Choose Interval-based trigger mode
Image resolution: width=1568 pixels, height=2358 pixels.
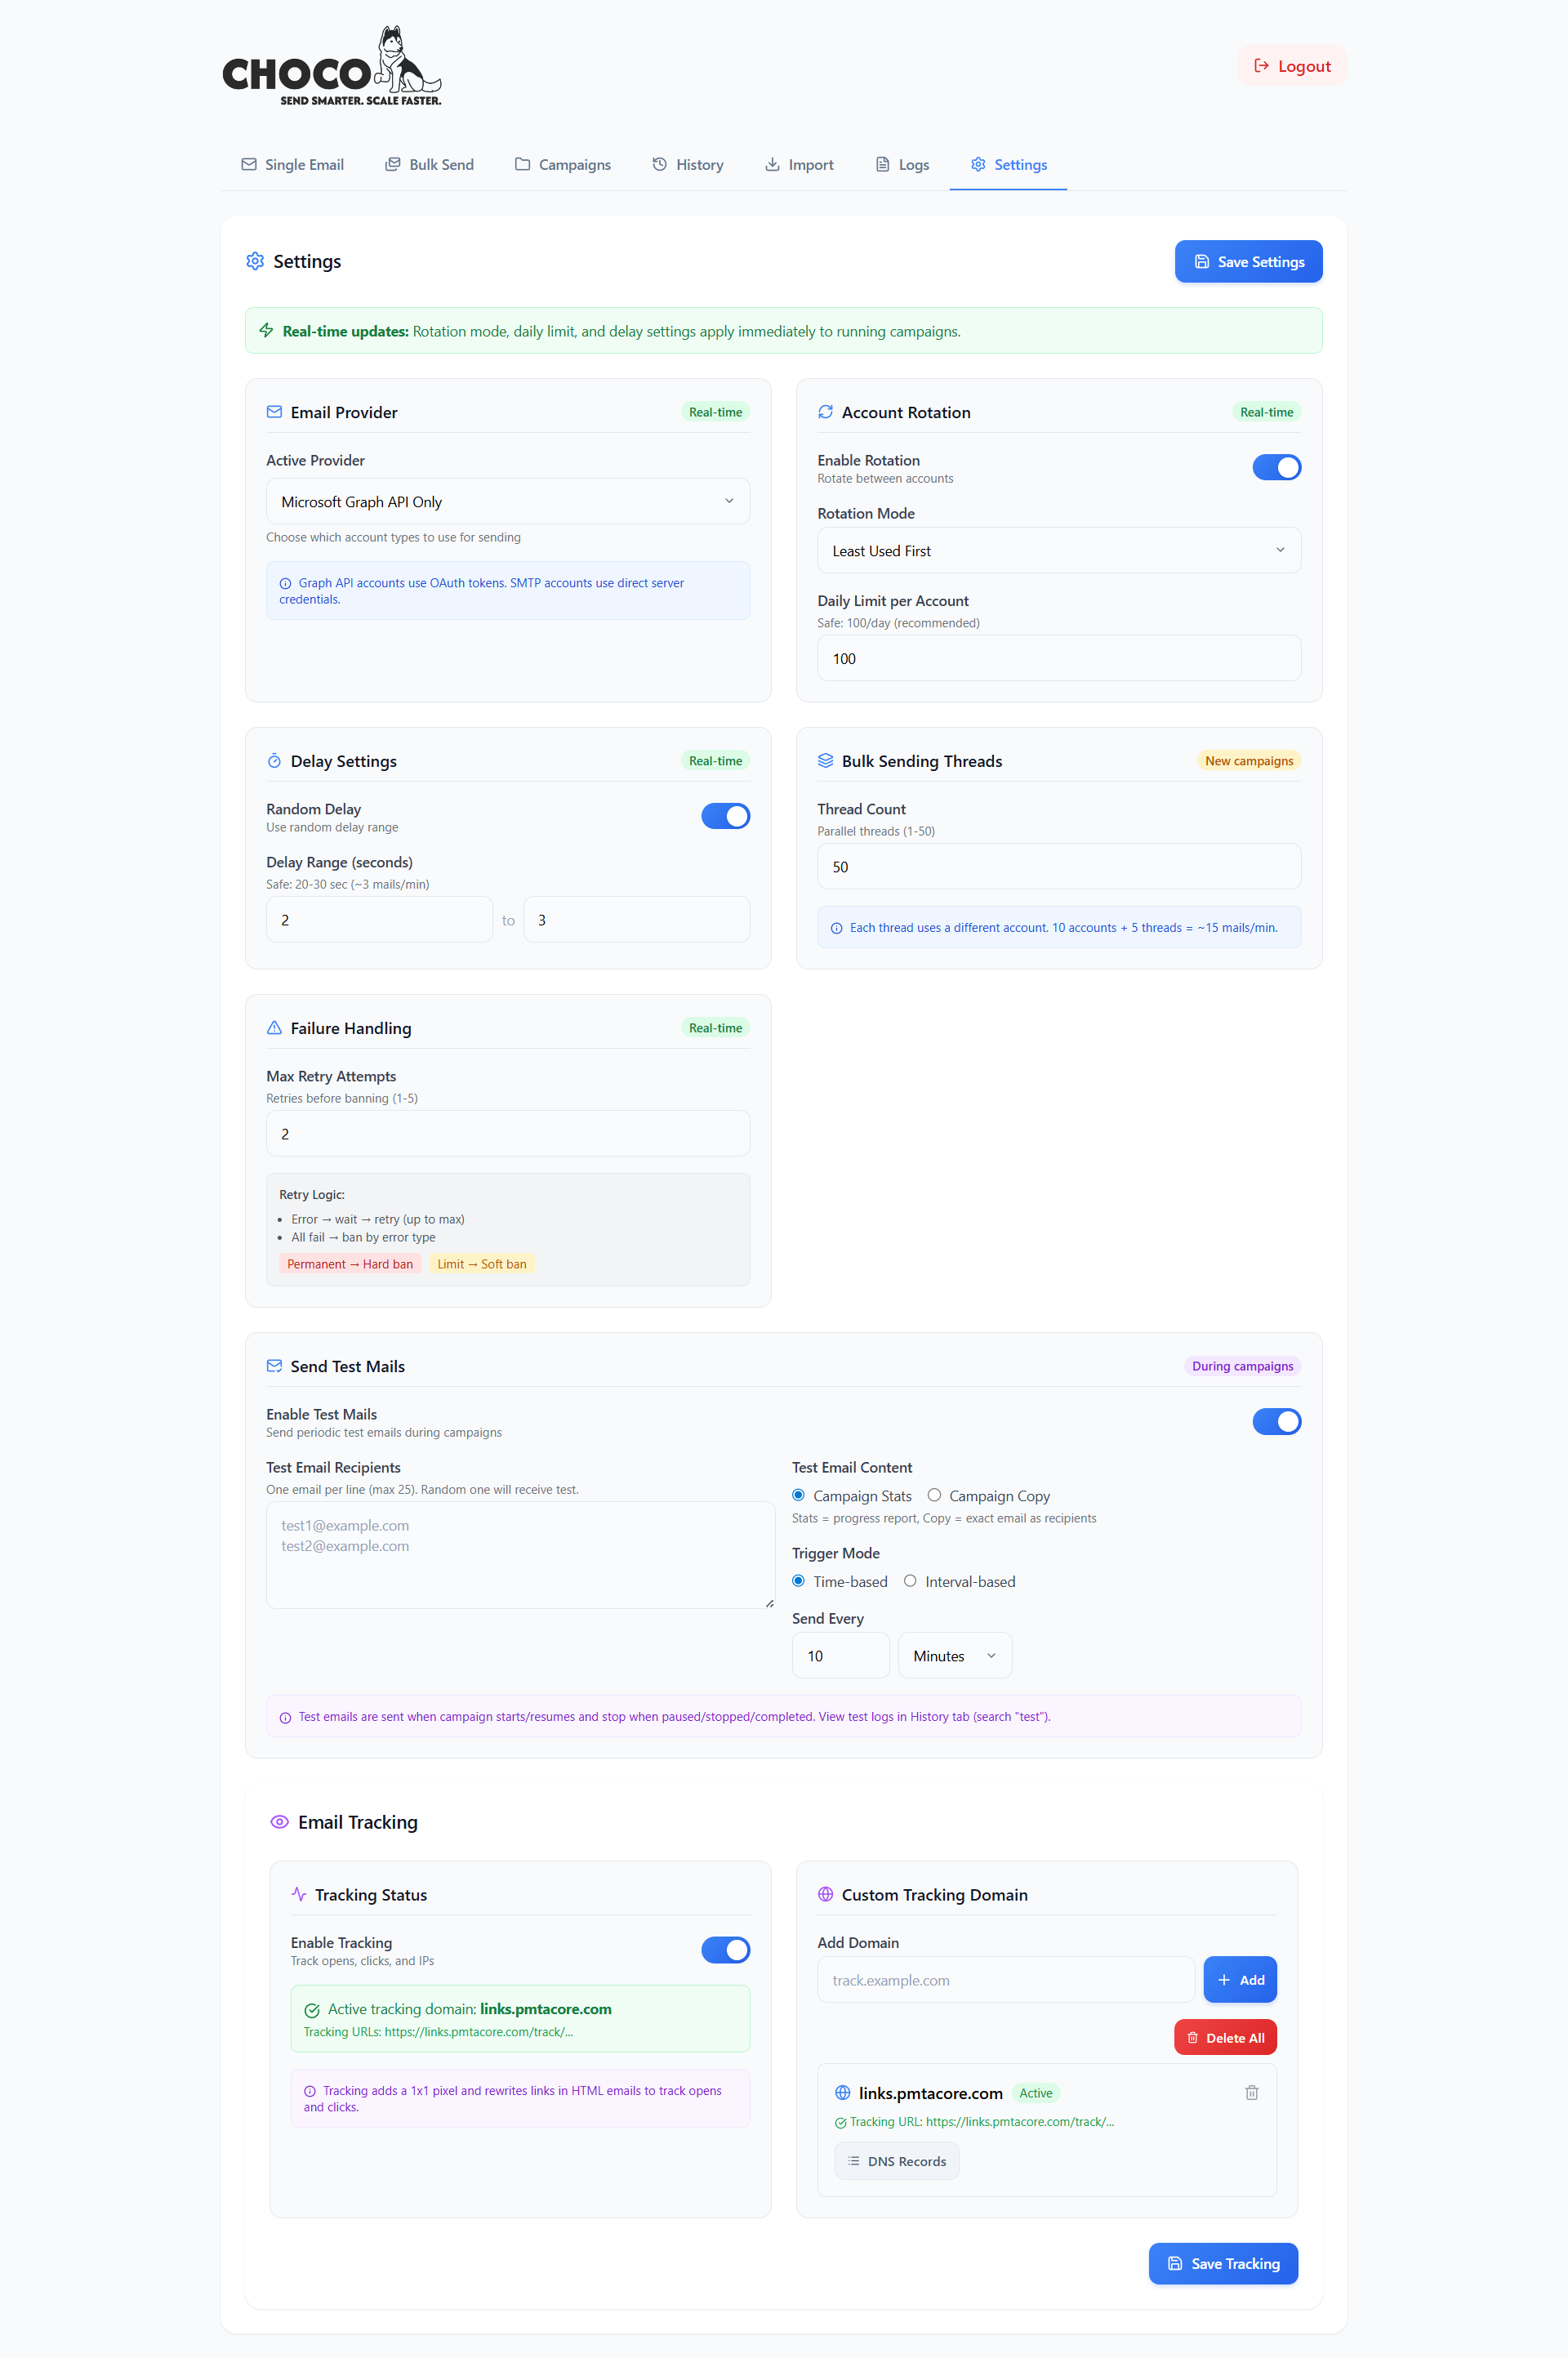coord(910,1581)
